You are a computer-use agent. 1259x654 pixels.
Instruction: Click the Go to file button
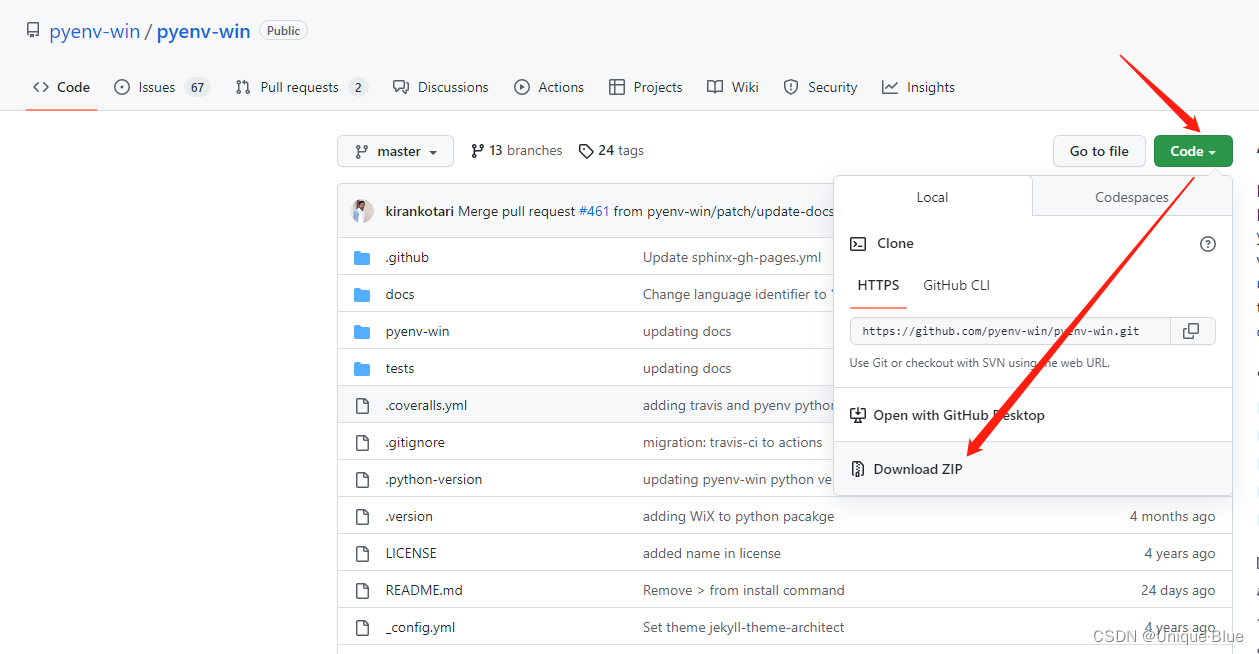click(x=1099, y=151)
